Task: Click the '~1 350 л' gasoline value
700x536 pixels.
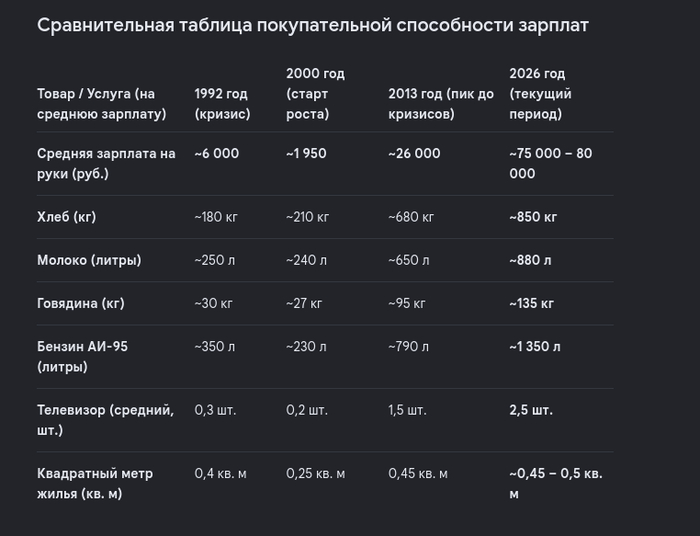Action: (x=535, y=347)
